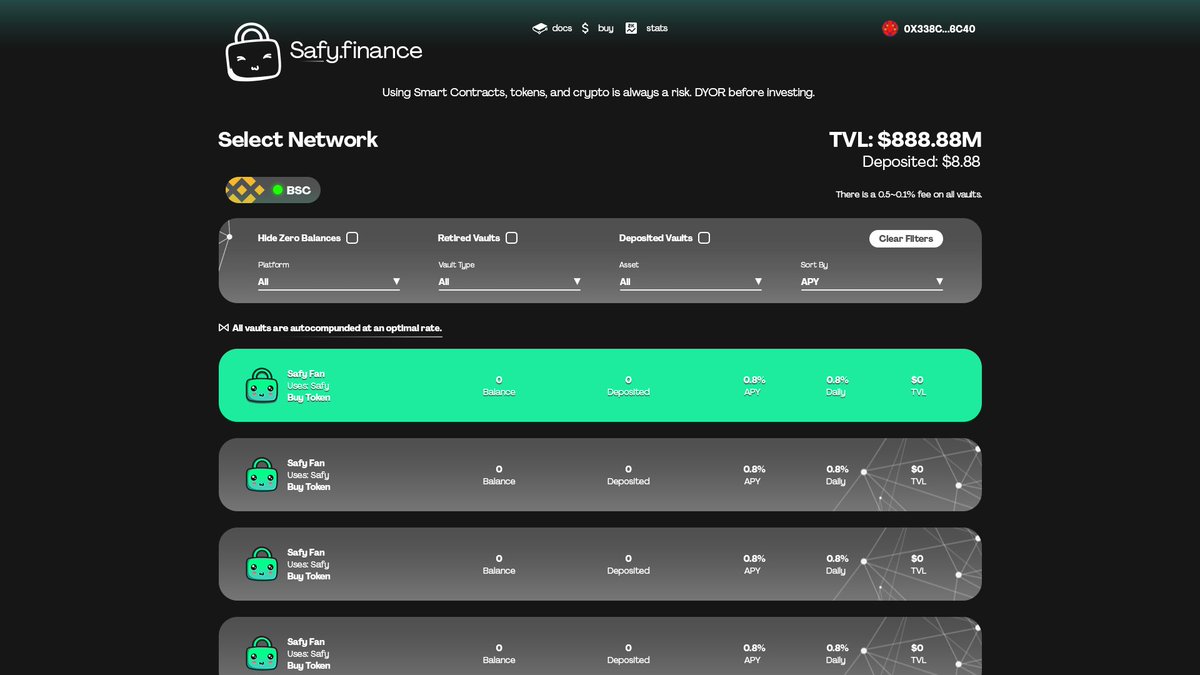Image resolution: width=1200 pixels, height=675 pixels.
Task: Click the dollar sign buy icon
Action: point(585,28)
